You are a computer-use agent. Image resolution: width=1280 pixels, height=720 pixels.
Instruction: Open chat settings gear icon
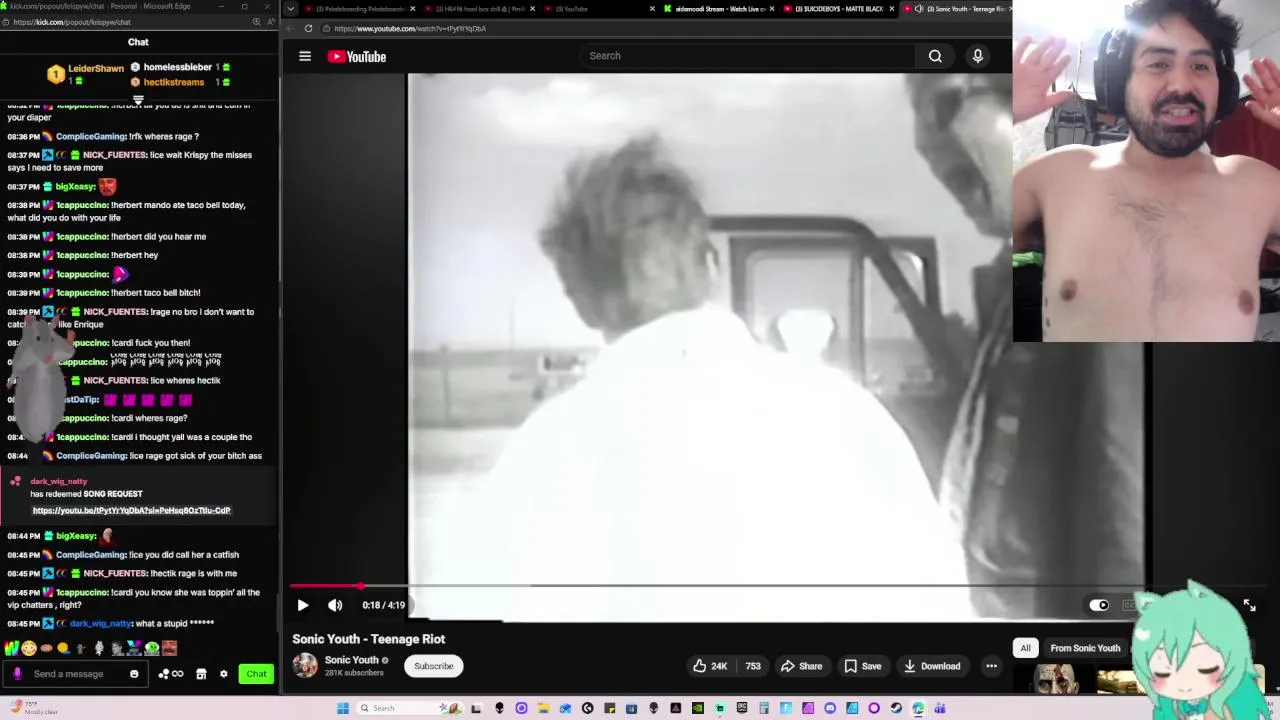pos(224,674)
